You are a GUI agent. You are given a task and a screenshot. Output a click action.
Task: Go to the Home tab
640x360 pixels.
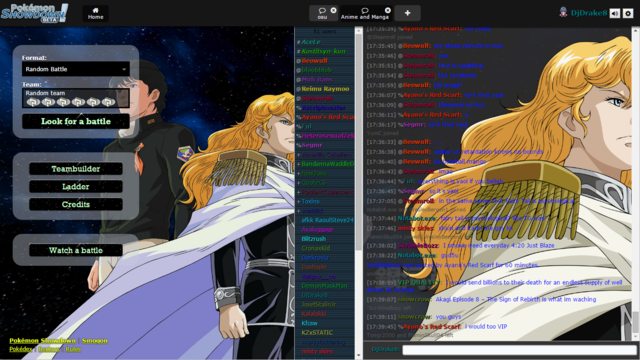pyautogui.click(x=96, y=13)
